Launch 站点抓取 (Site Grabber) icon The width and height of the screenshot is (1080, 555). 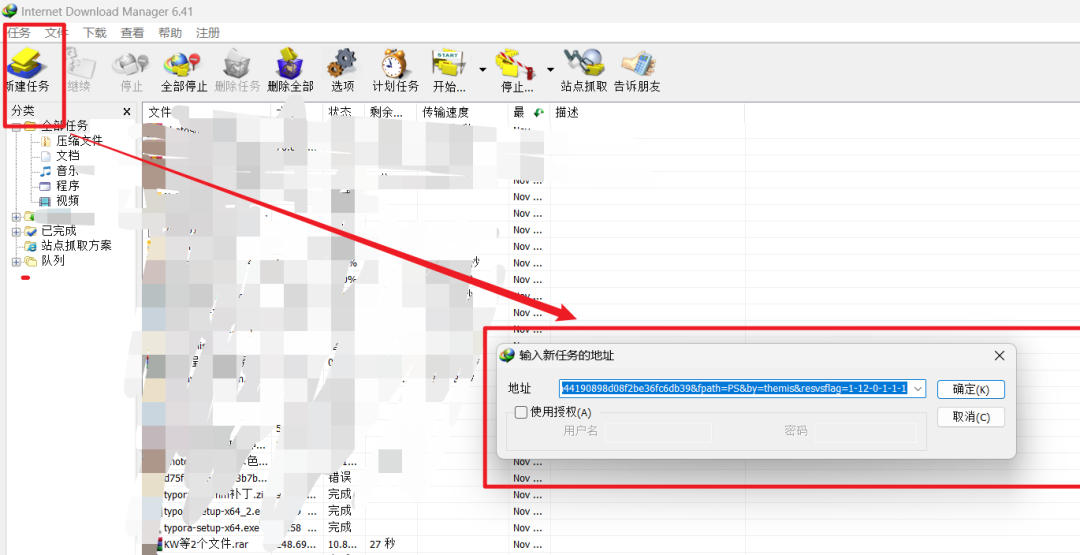point(584,63)
